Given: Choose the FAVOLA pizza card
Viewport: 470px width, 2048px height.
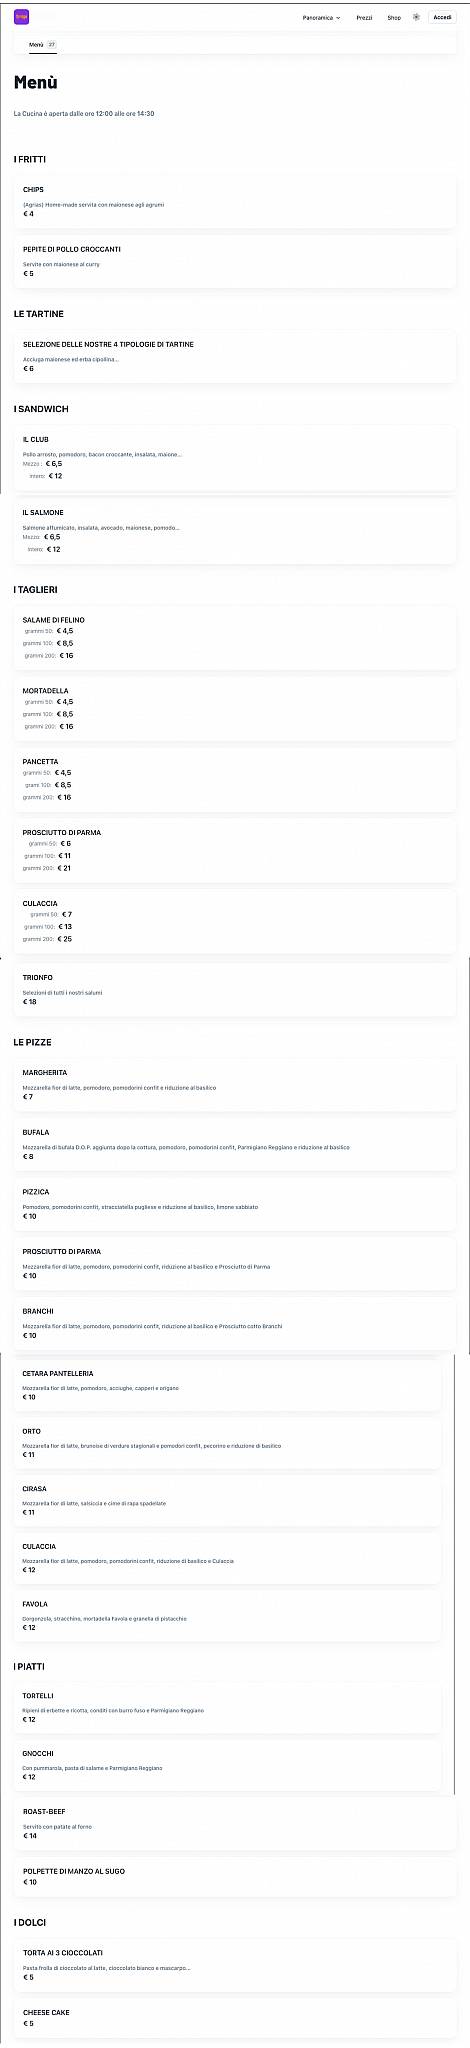Looking at the screenshot, I should click(228, 1617).
